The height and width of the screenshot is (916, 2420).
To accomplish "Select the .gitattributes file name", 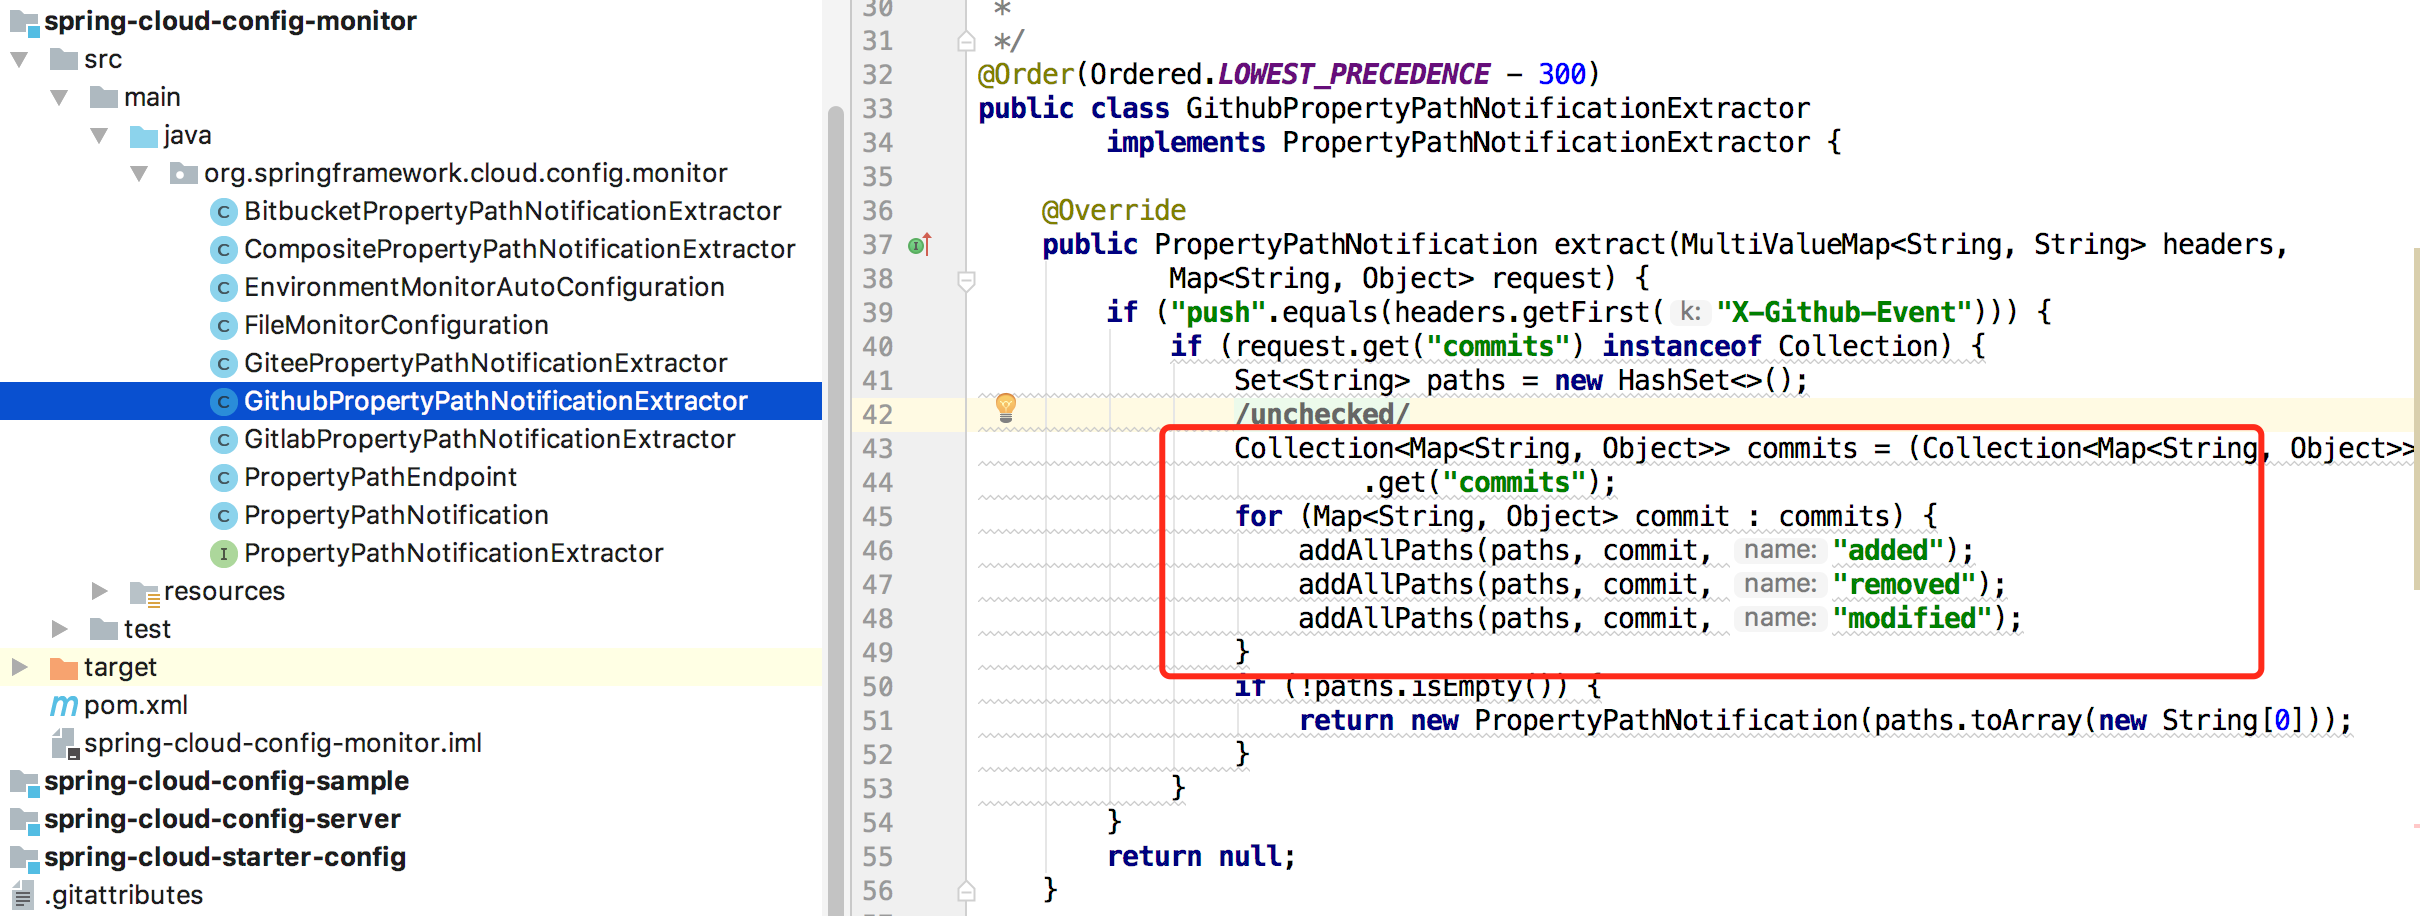I will (124, 895).
